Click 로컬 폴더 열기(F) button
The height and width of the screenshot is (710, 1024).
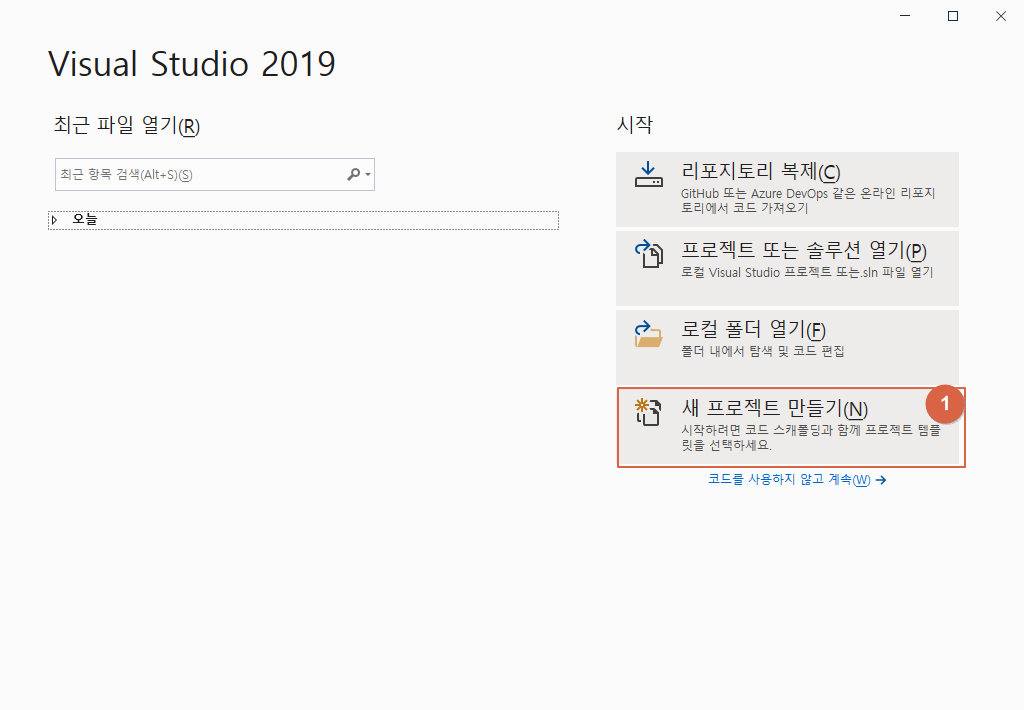coord(787,347)
